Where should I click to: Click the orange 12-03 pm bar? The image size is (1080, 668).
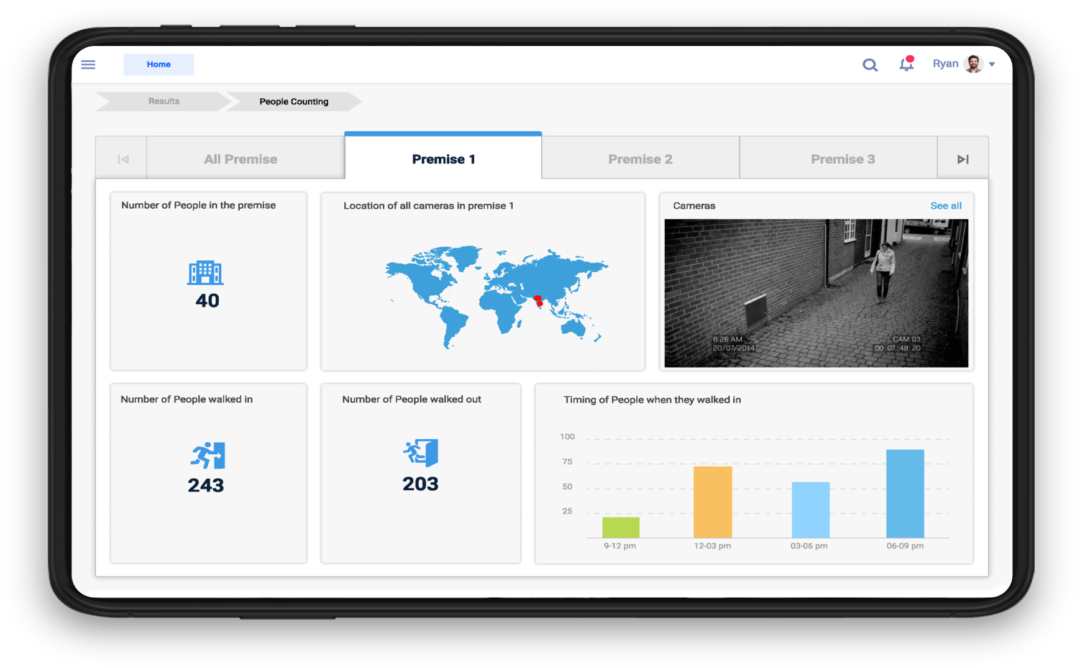(x=713, y=502)
